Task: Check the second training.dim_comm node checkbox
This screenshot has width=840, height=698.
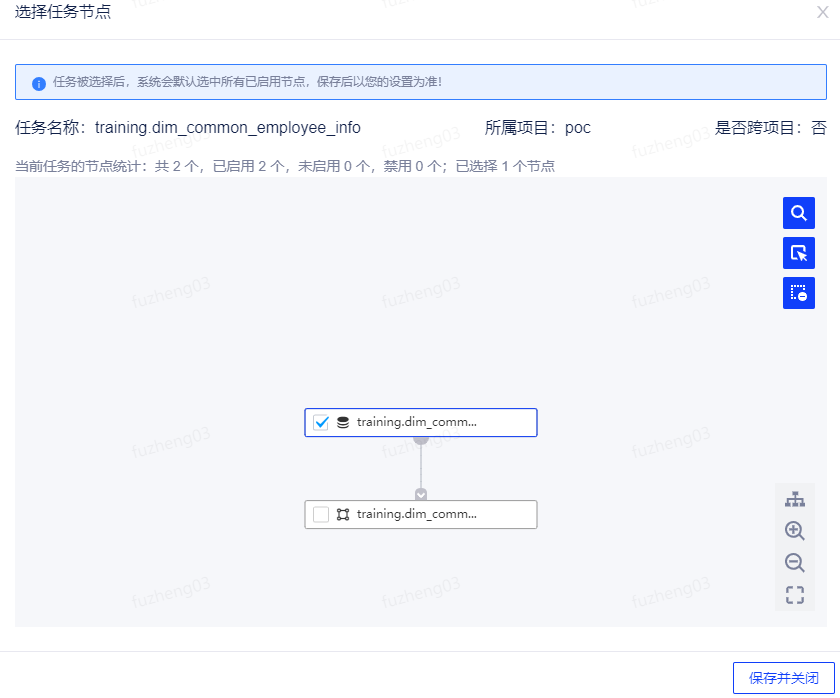Action: 321,514
